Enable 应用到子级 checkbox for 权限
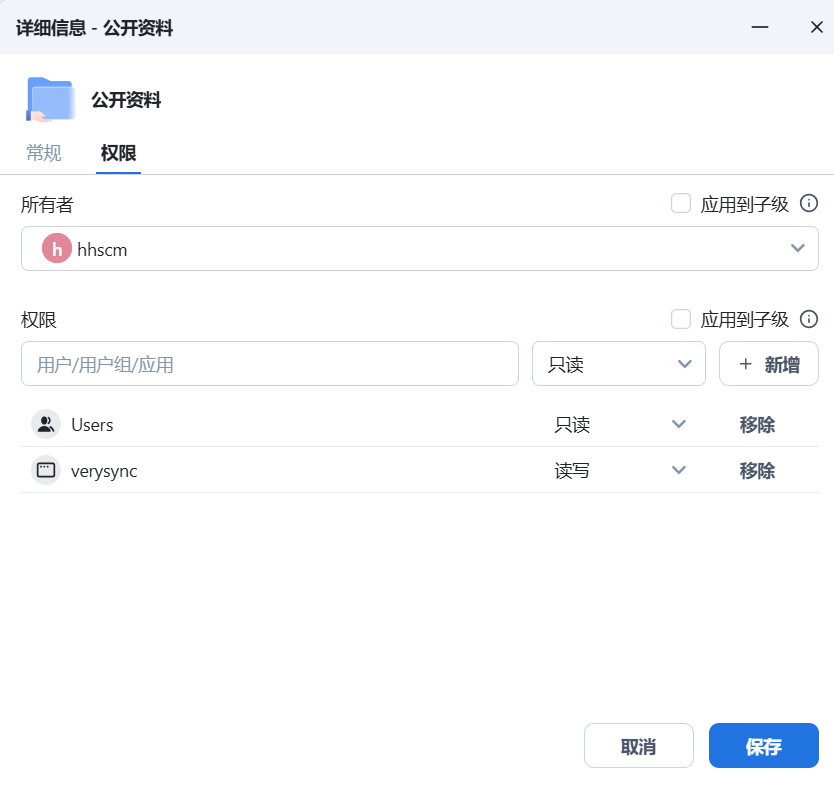The height and width of the screenshot is (790, 834). point(680,319)
